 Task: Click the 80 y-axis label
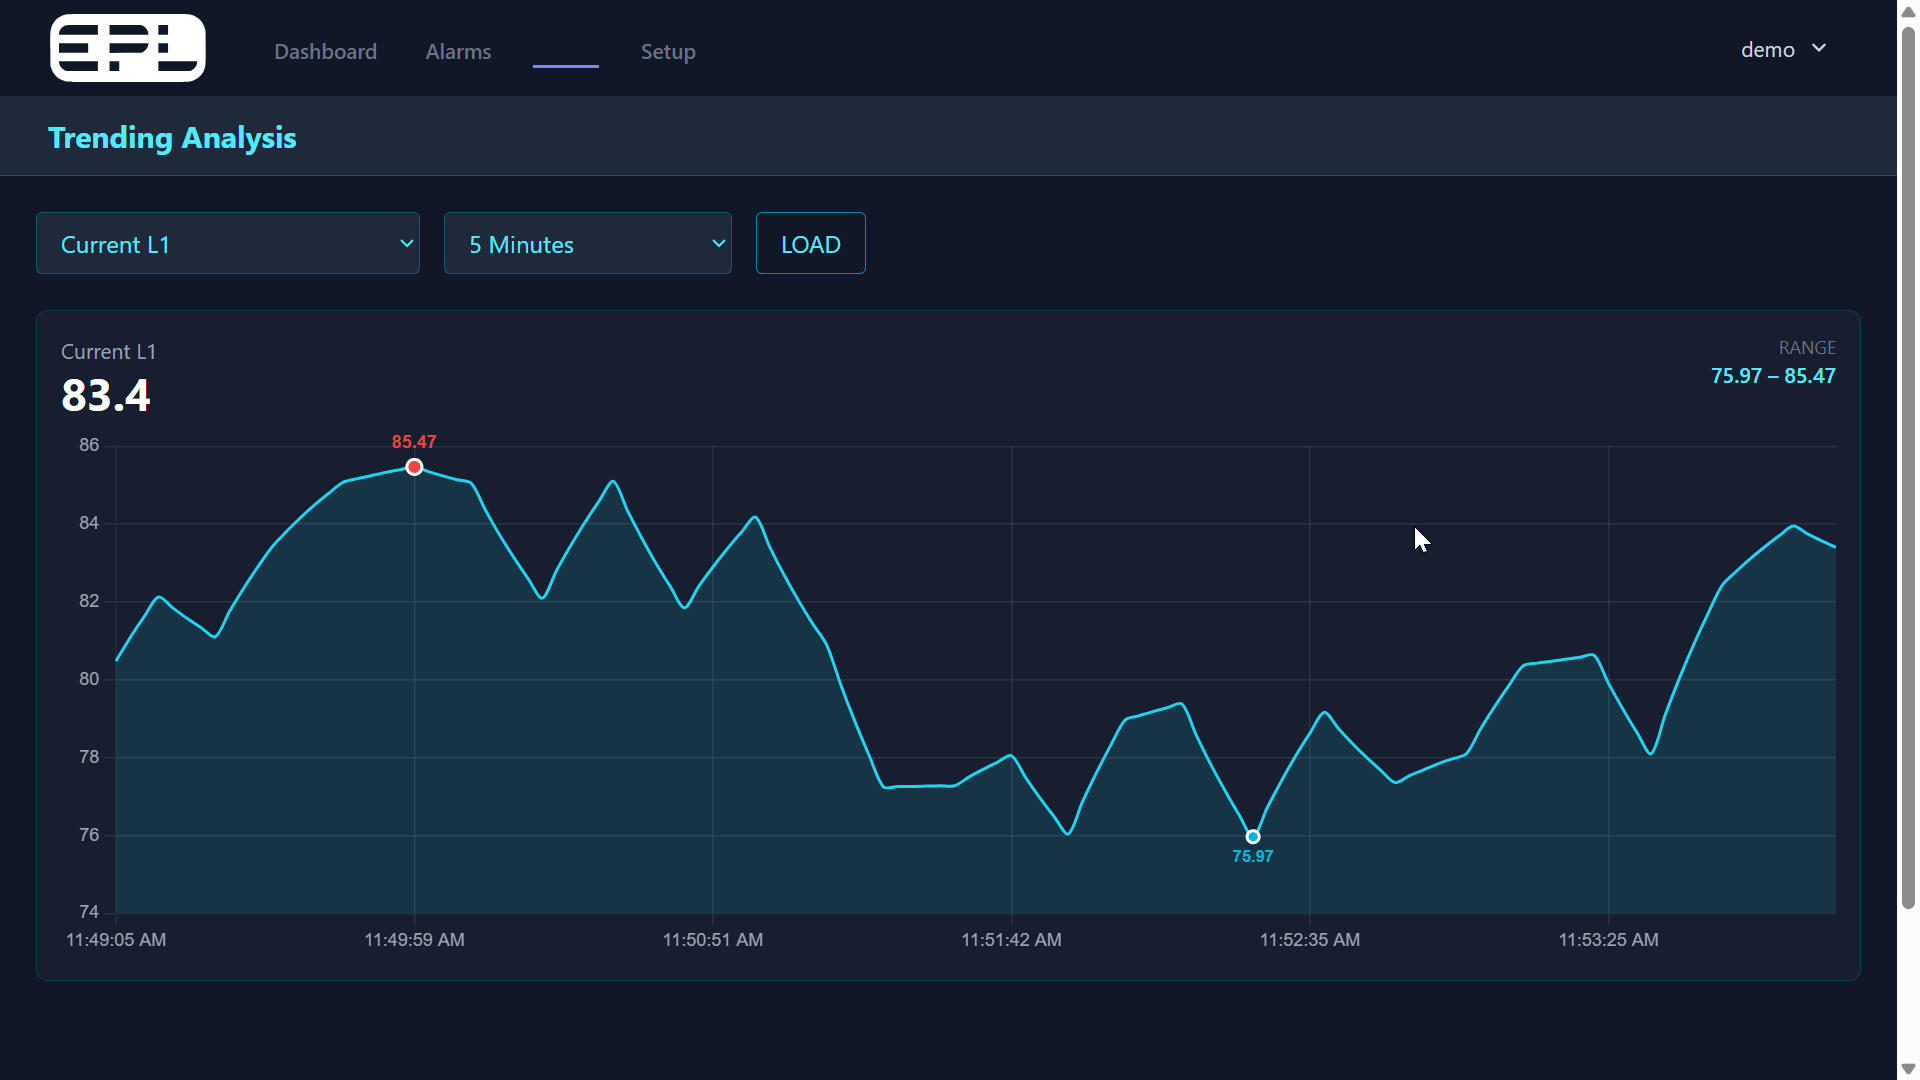click(x=89, y=679)
